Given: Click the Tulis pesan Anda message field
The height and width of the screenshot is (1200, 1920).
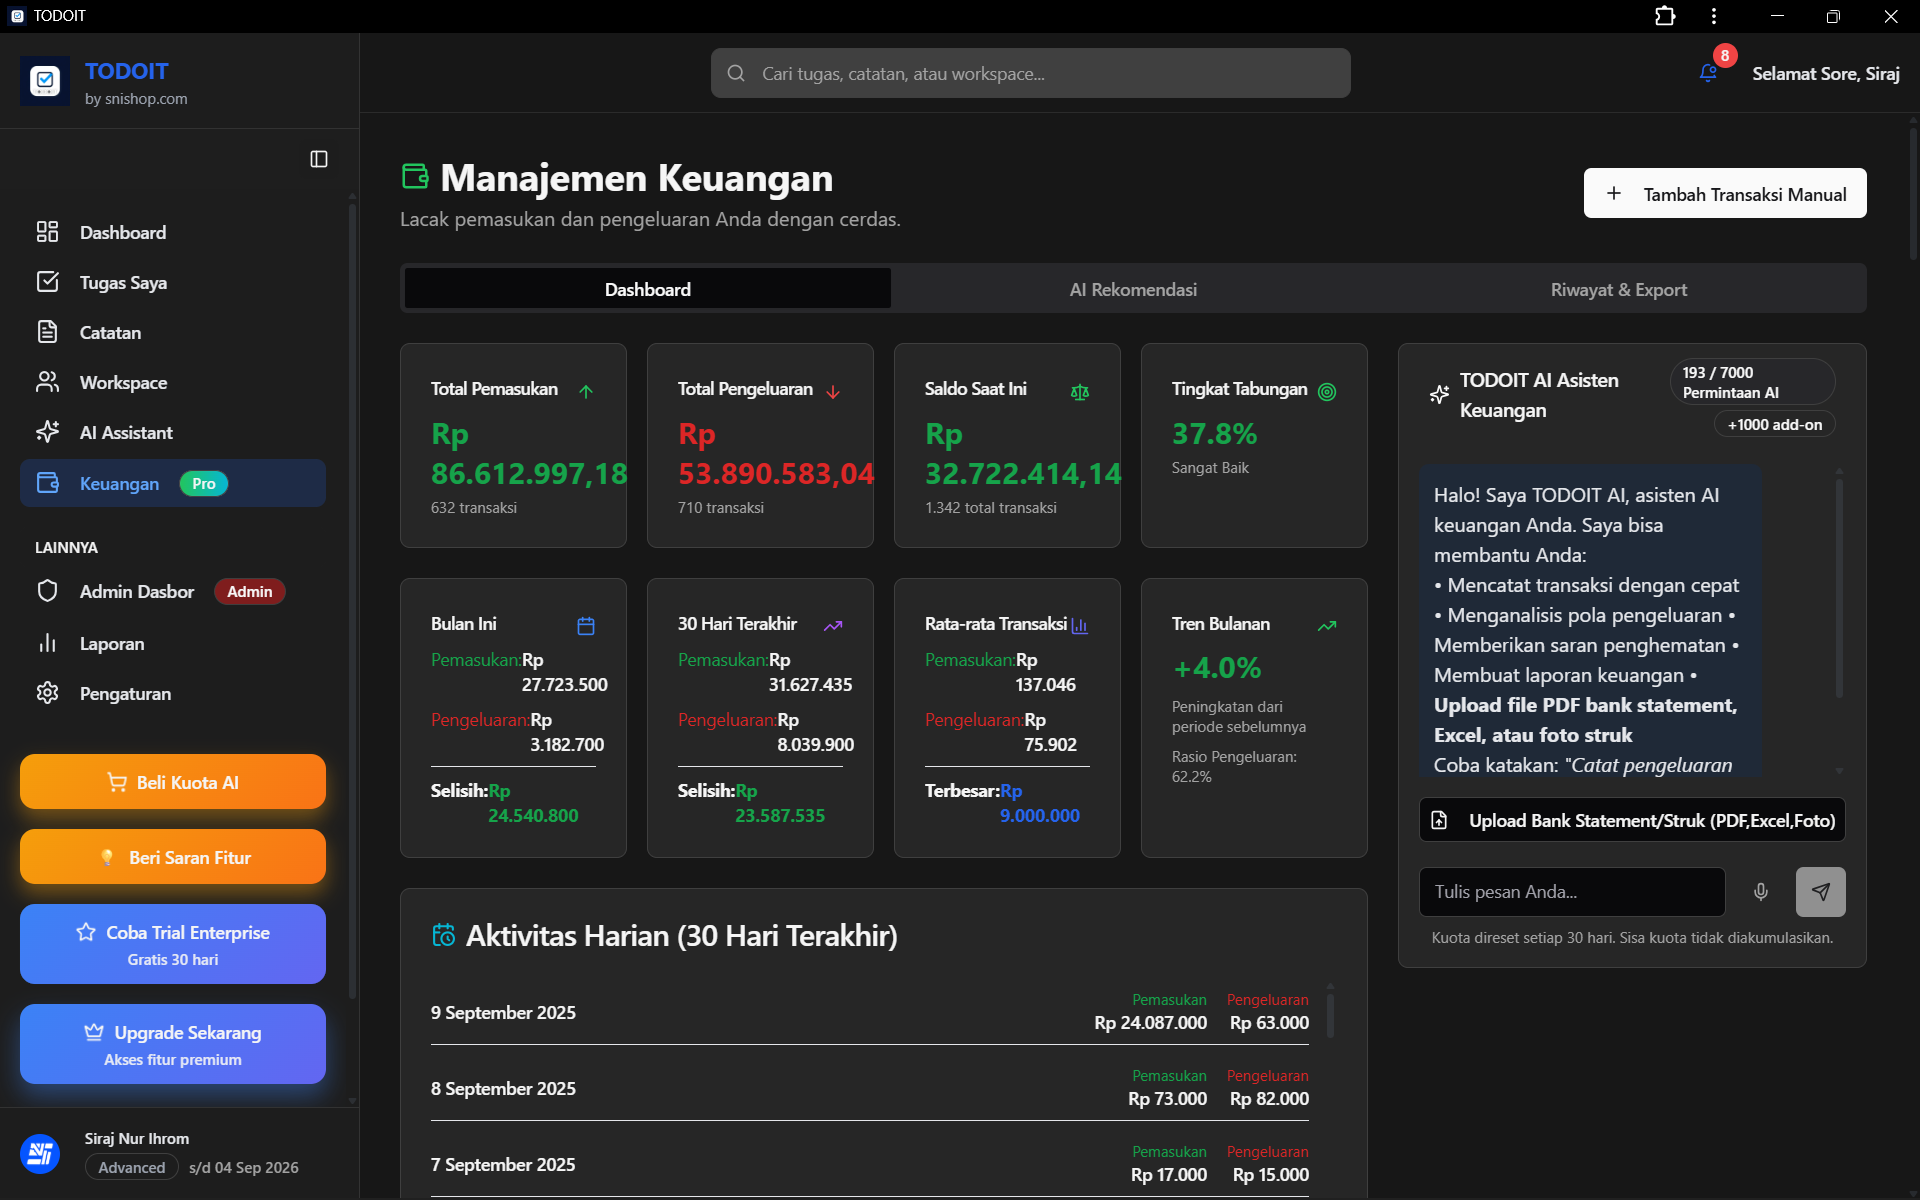Looking at the screenshot, I should coord(1571,891).
